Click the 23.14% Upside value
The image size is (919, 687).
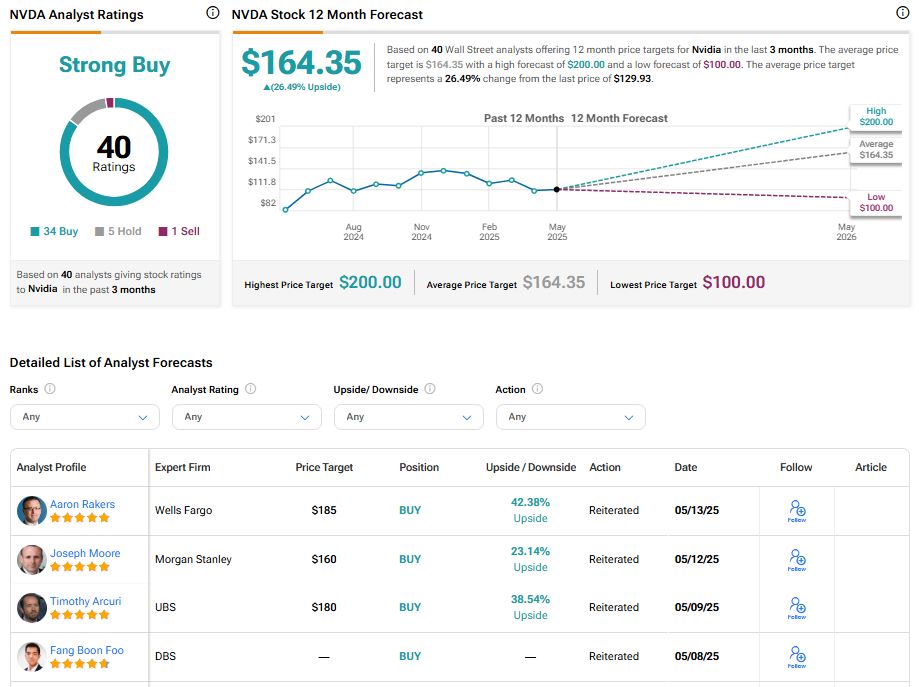[x=530, y=559]
